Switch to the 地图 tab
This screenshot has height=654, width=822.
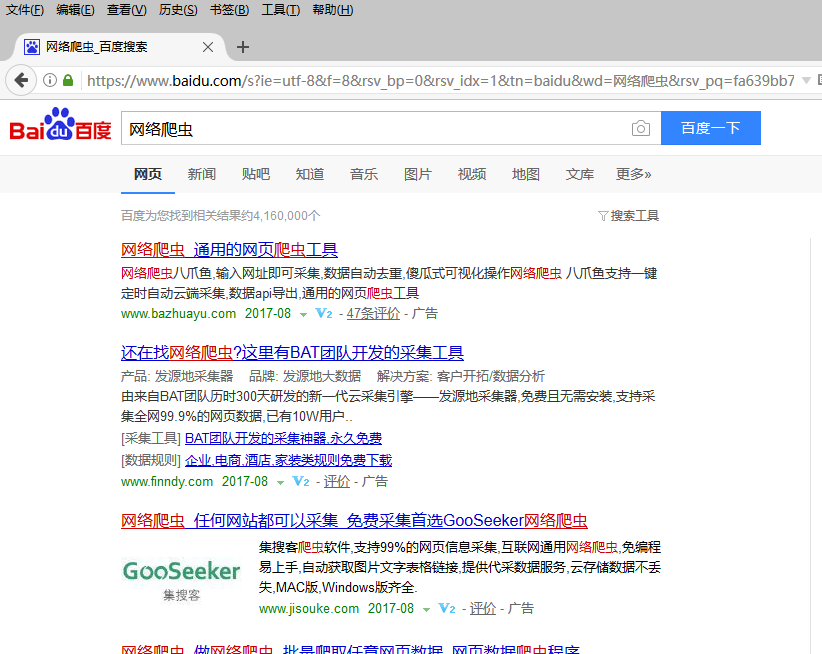pos(526,174)
